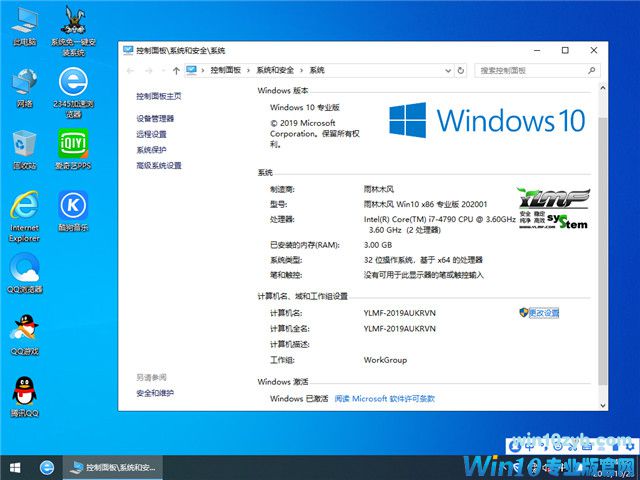Expand chevron after 系统和安全 breadcrumb
Screen dimensions: 640x480
coord(302,71)
